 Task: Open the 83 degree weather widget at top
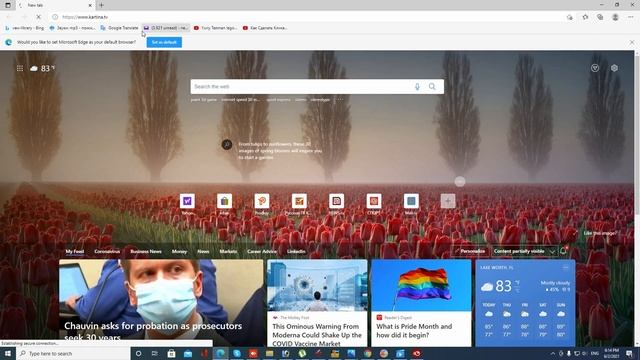pos(42,68)
